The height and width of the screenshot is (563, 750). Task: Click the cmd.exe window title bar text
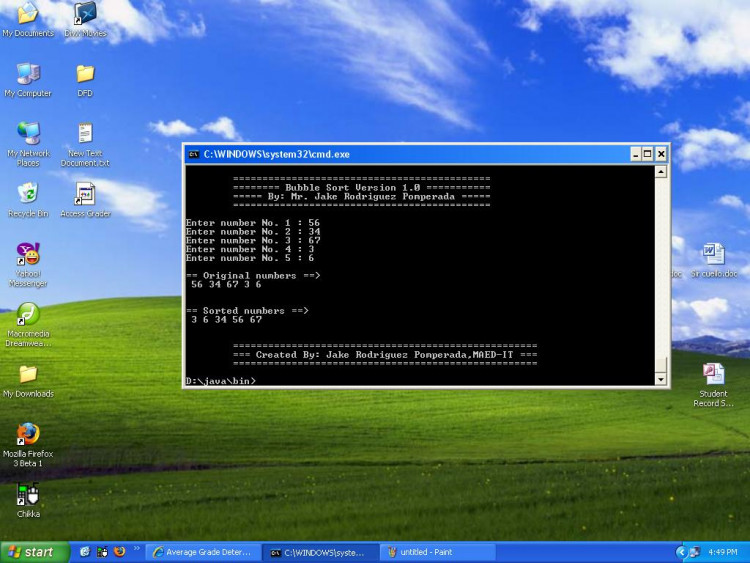276,154
